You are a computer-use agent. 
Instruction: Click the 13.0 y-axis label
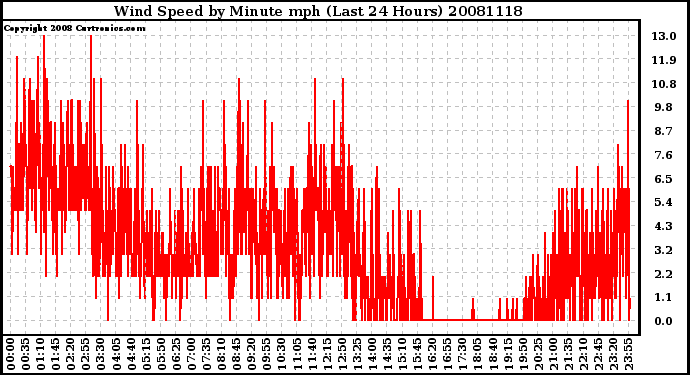point(664,36)
